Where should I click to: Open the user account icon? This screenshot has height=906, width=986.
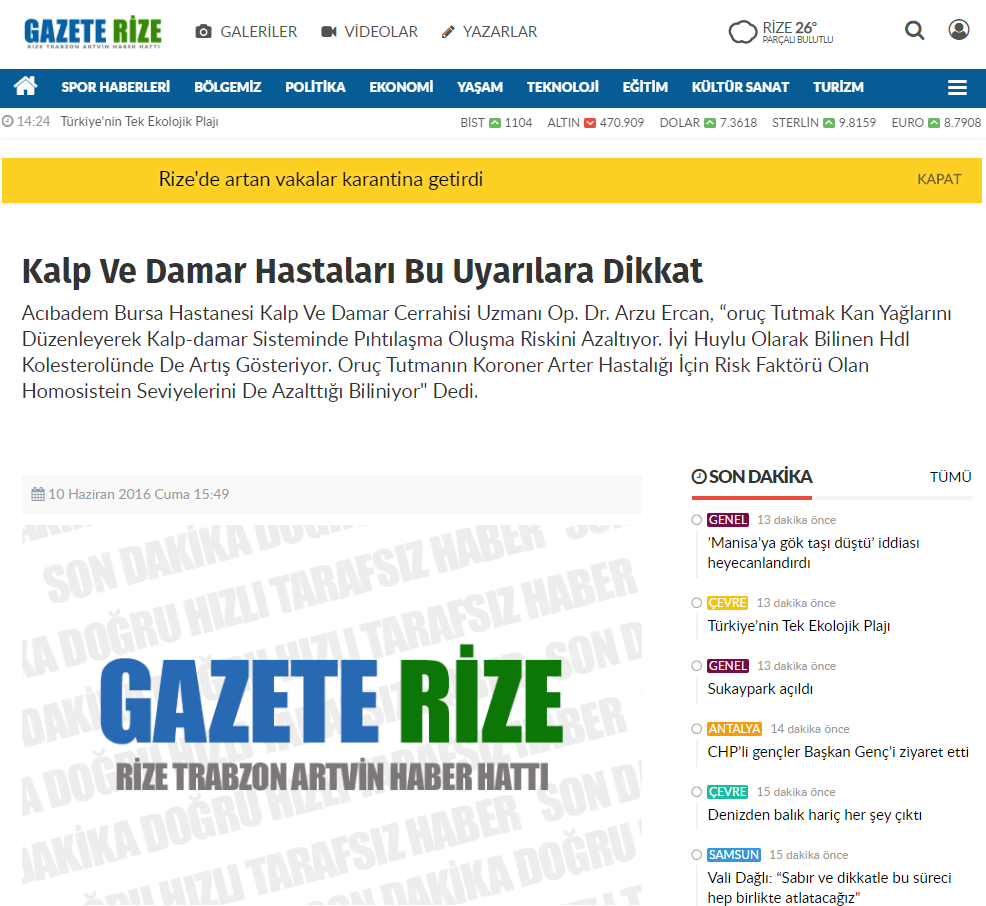(958, 30)
